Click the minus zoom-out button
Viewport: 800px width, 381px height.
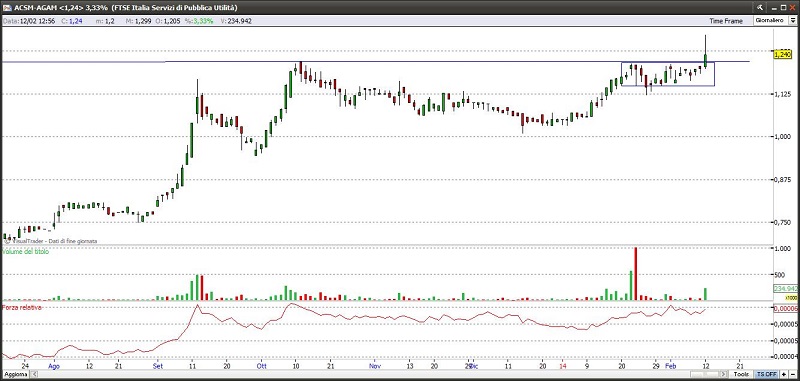(792, 374)
